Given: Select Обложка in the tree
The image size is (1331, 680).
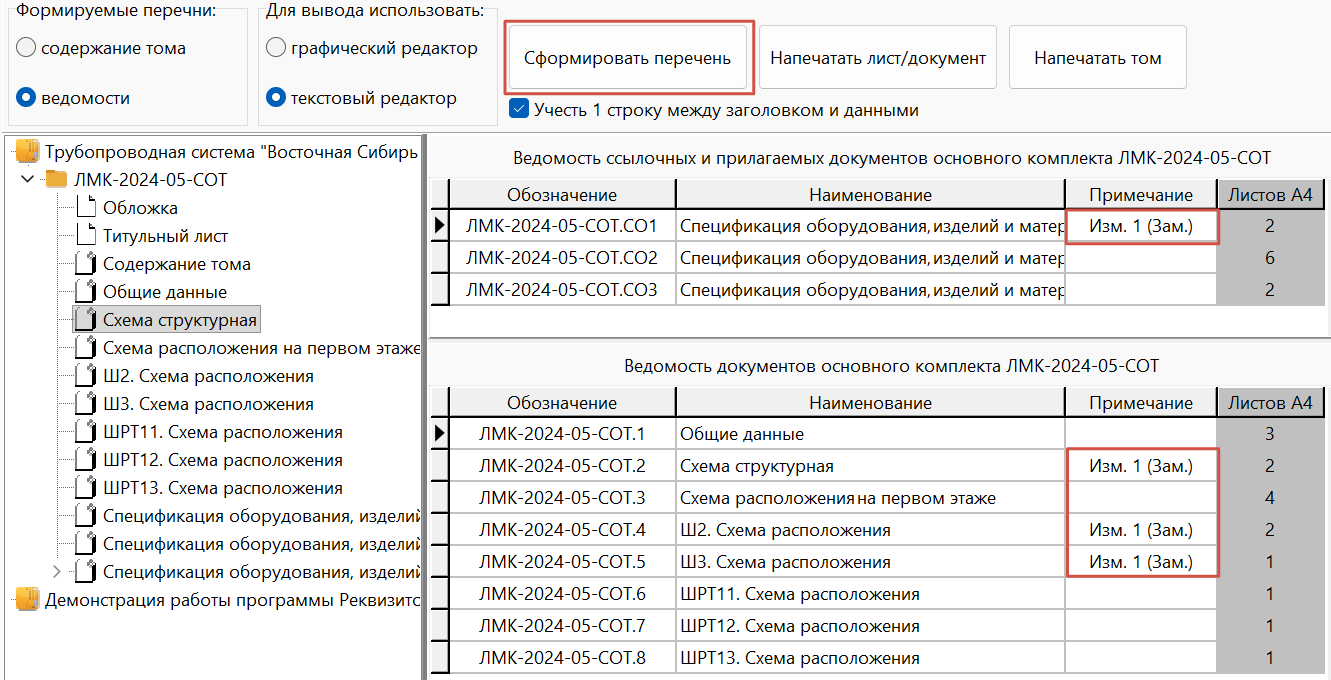Looking at the screenshot, I should click(140, 208).
